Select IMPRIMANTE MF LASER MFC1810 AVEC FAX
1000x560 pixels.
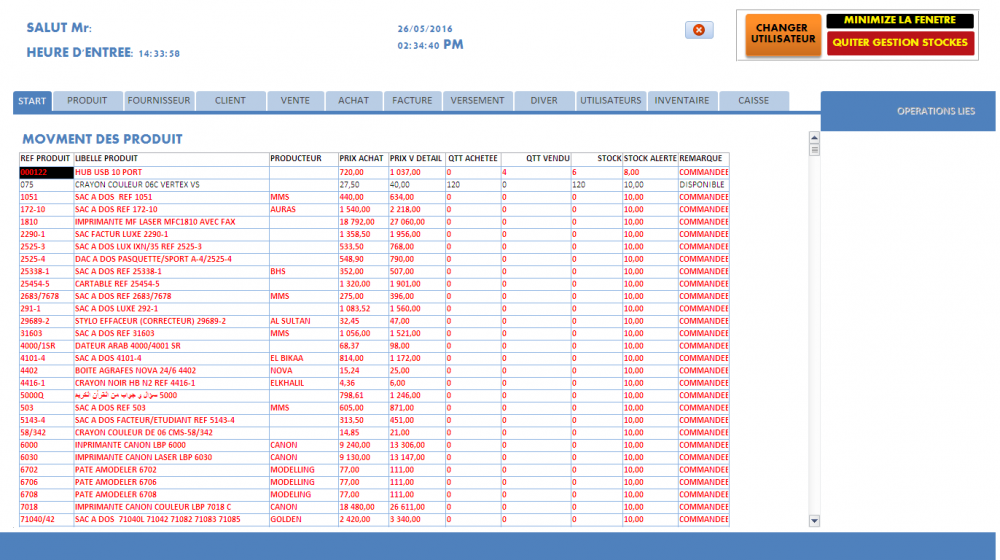(x=374, y=222)
